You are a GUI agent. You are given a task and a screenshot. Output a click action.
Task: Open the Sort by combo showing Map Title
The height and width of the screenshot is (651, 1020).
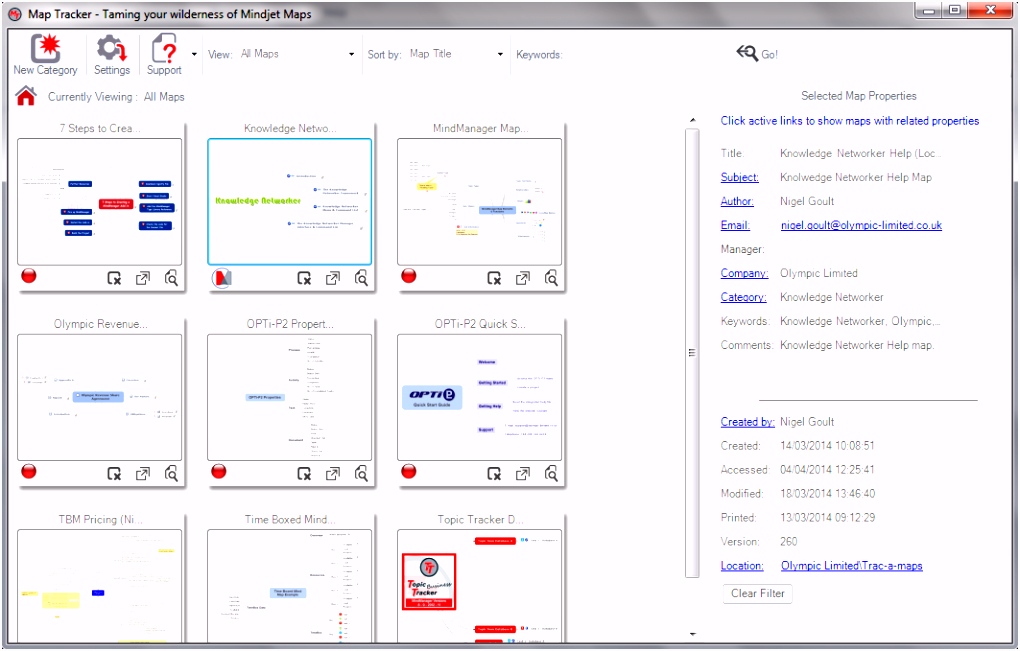pos(456,54)
